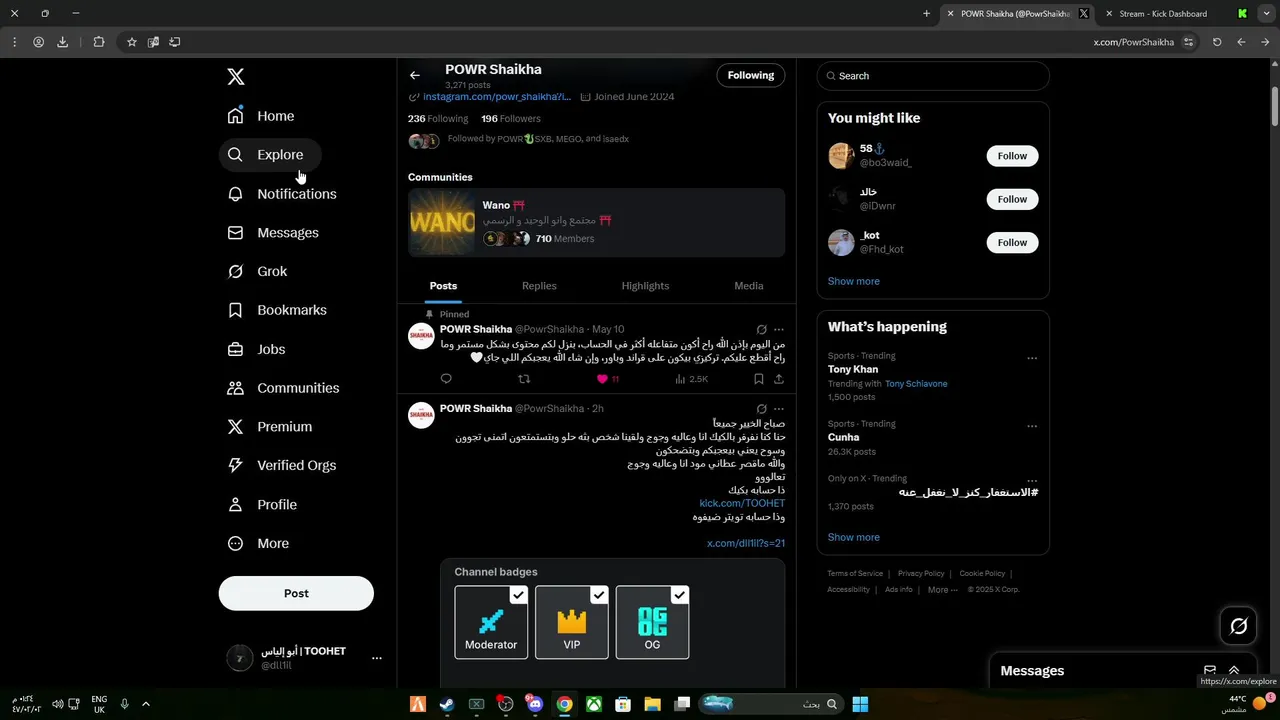Open kick.com/TOOHET link
Screen dimensions: 1280x720
[x=742, y=503]
